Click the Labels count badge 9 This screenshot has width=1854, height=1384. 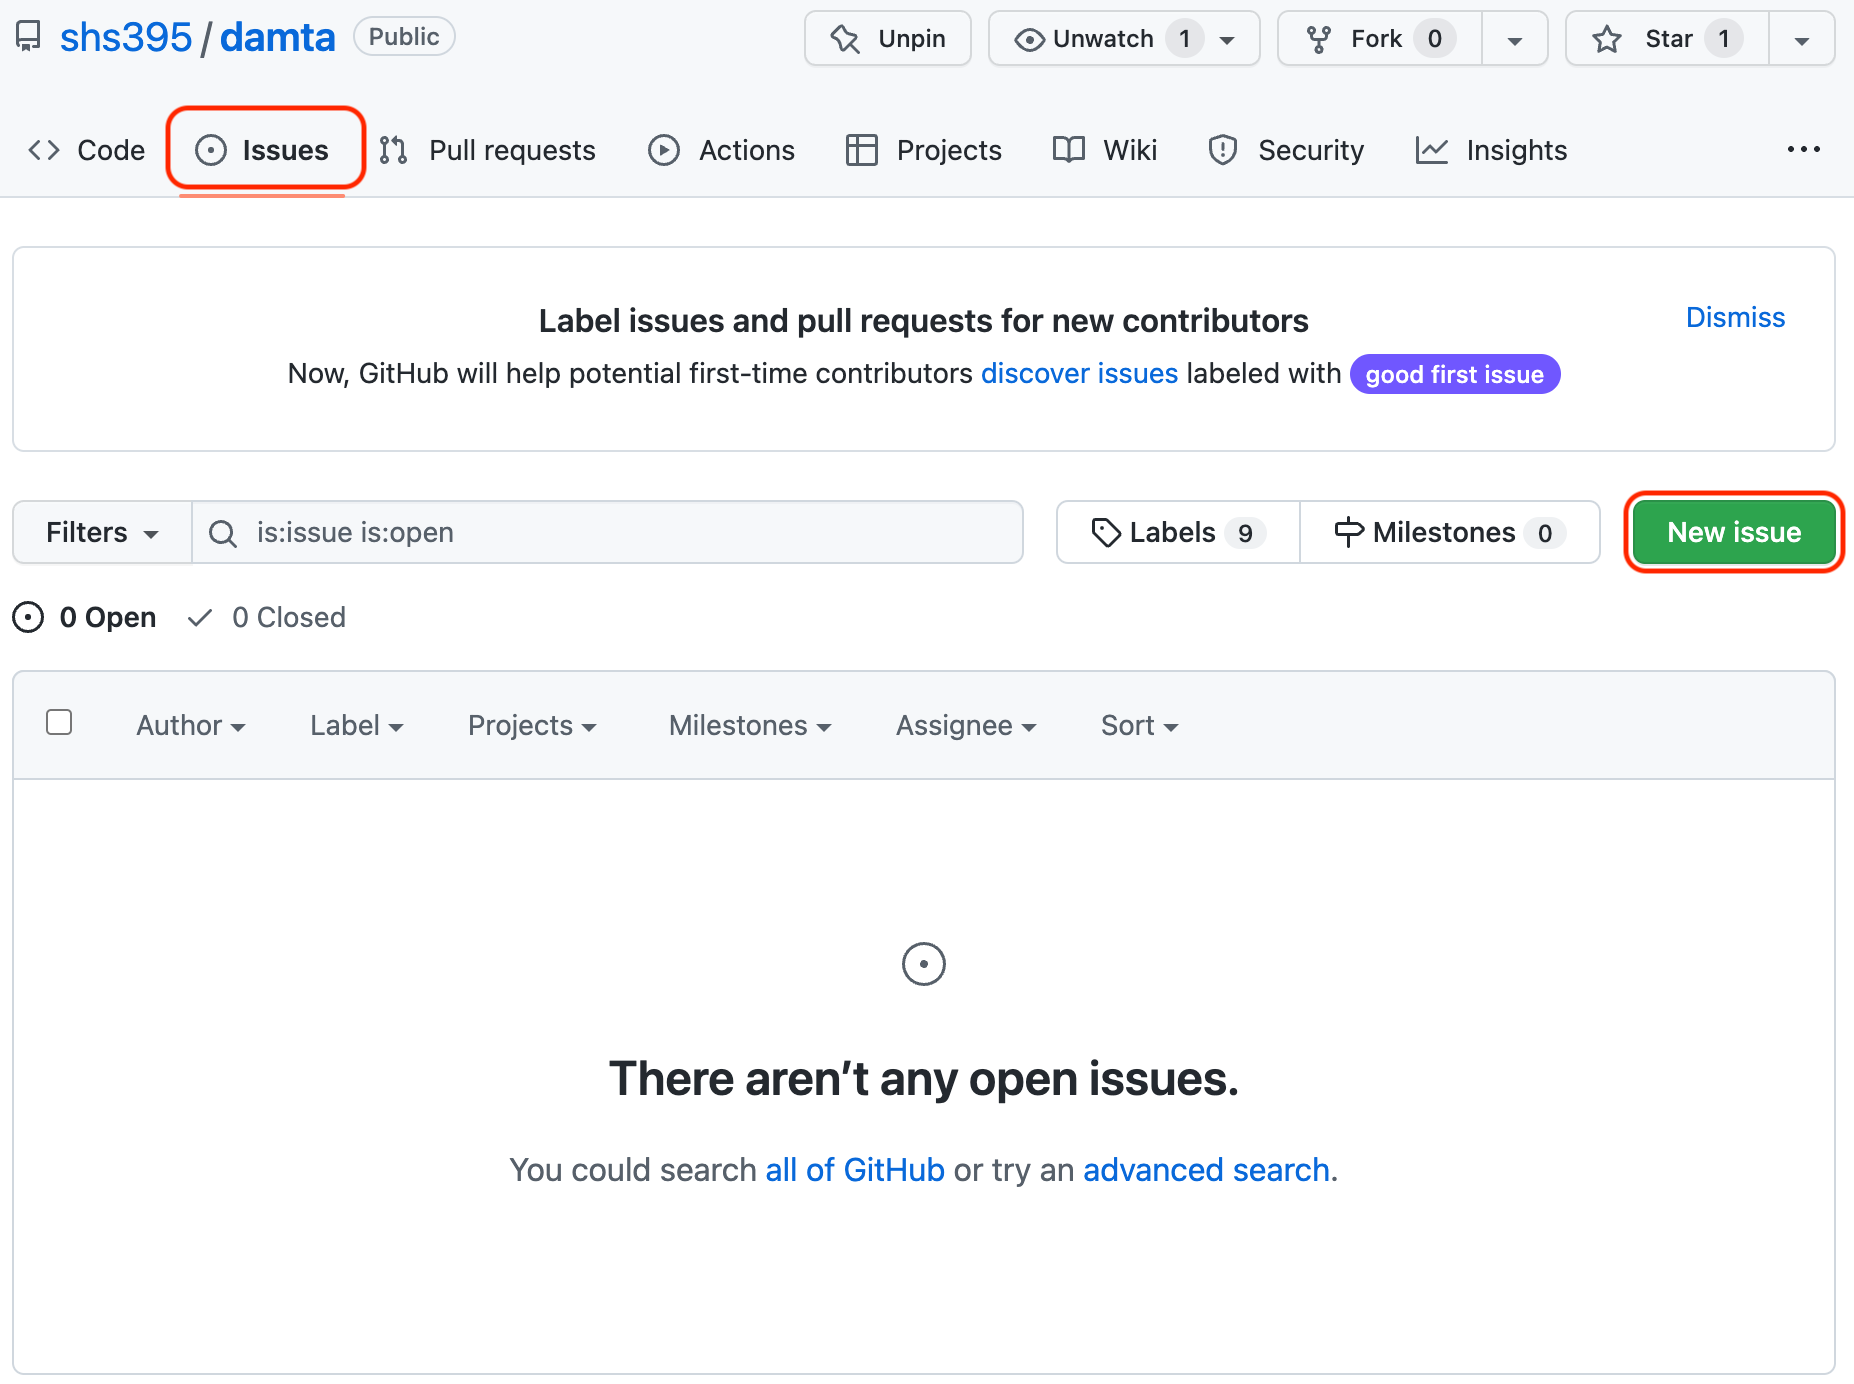[1245, 533]
